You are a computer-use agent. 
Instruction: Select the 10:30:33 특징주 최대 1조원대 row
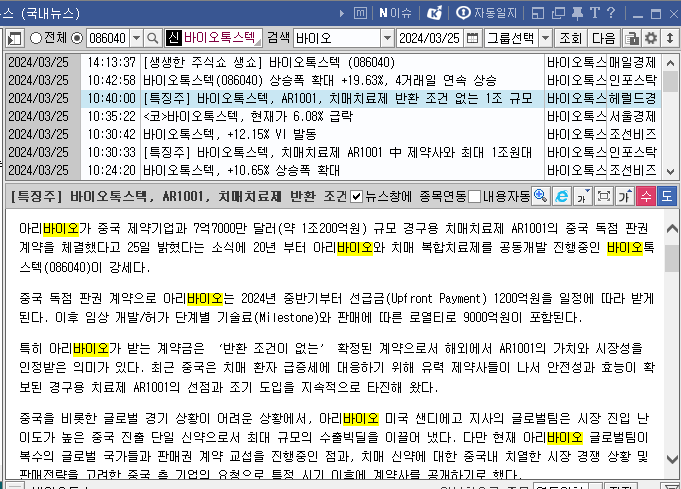click(334, 152)
